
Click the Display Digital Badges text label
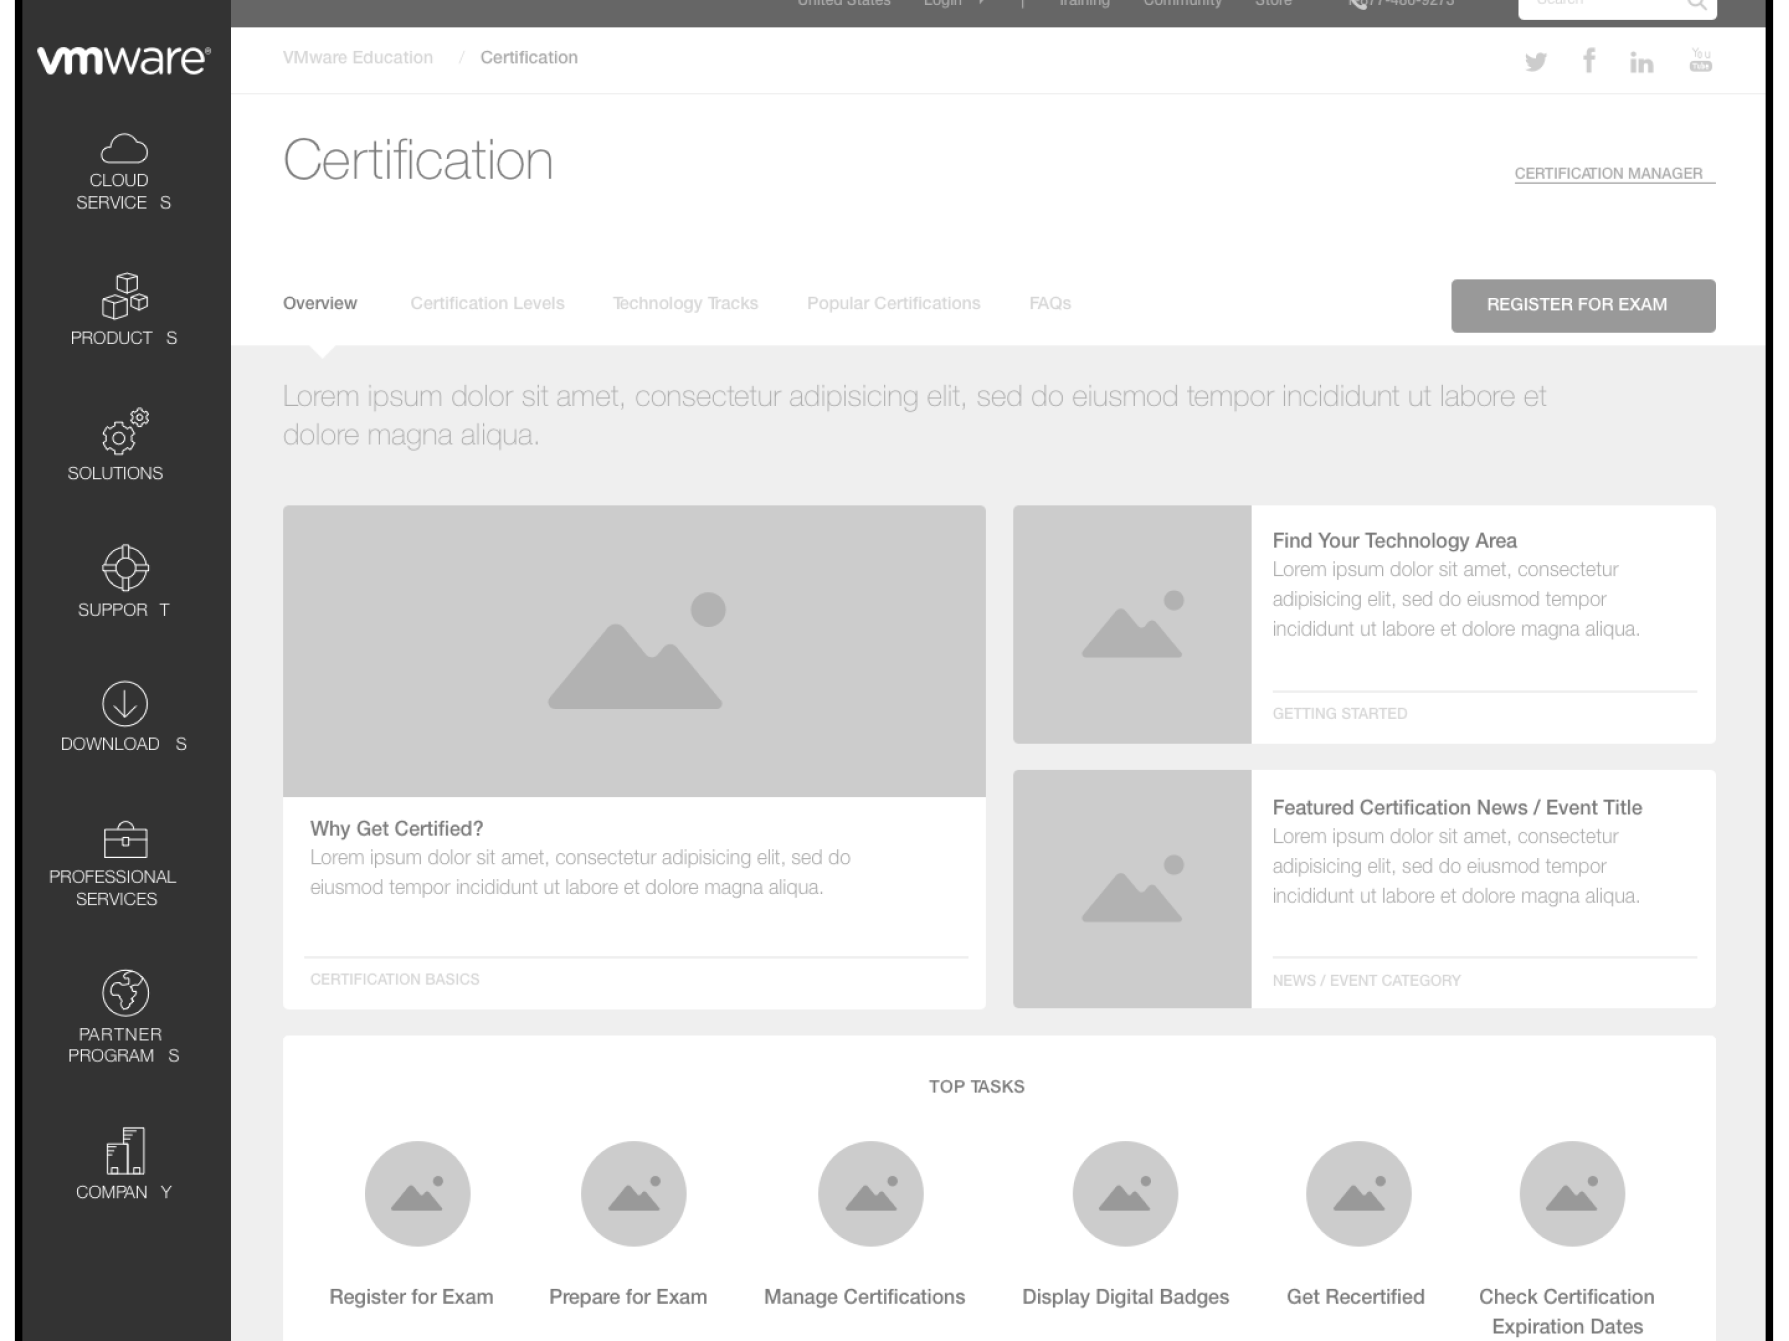pyautogui.click(x=1125, y=1296)
